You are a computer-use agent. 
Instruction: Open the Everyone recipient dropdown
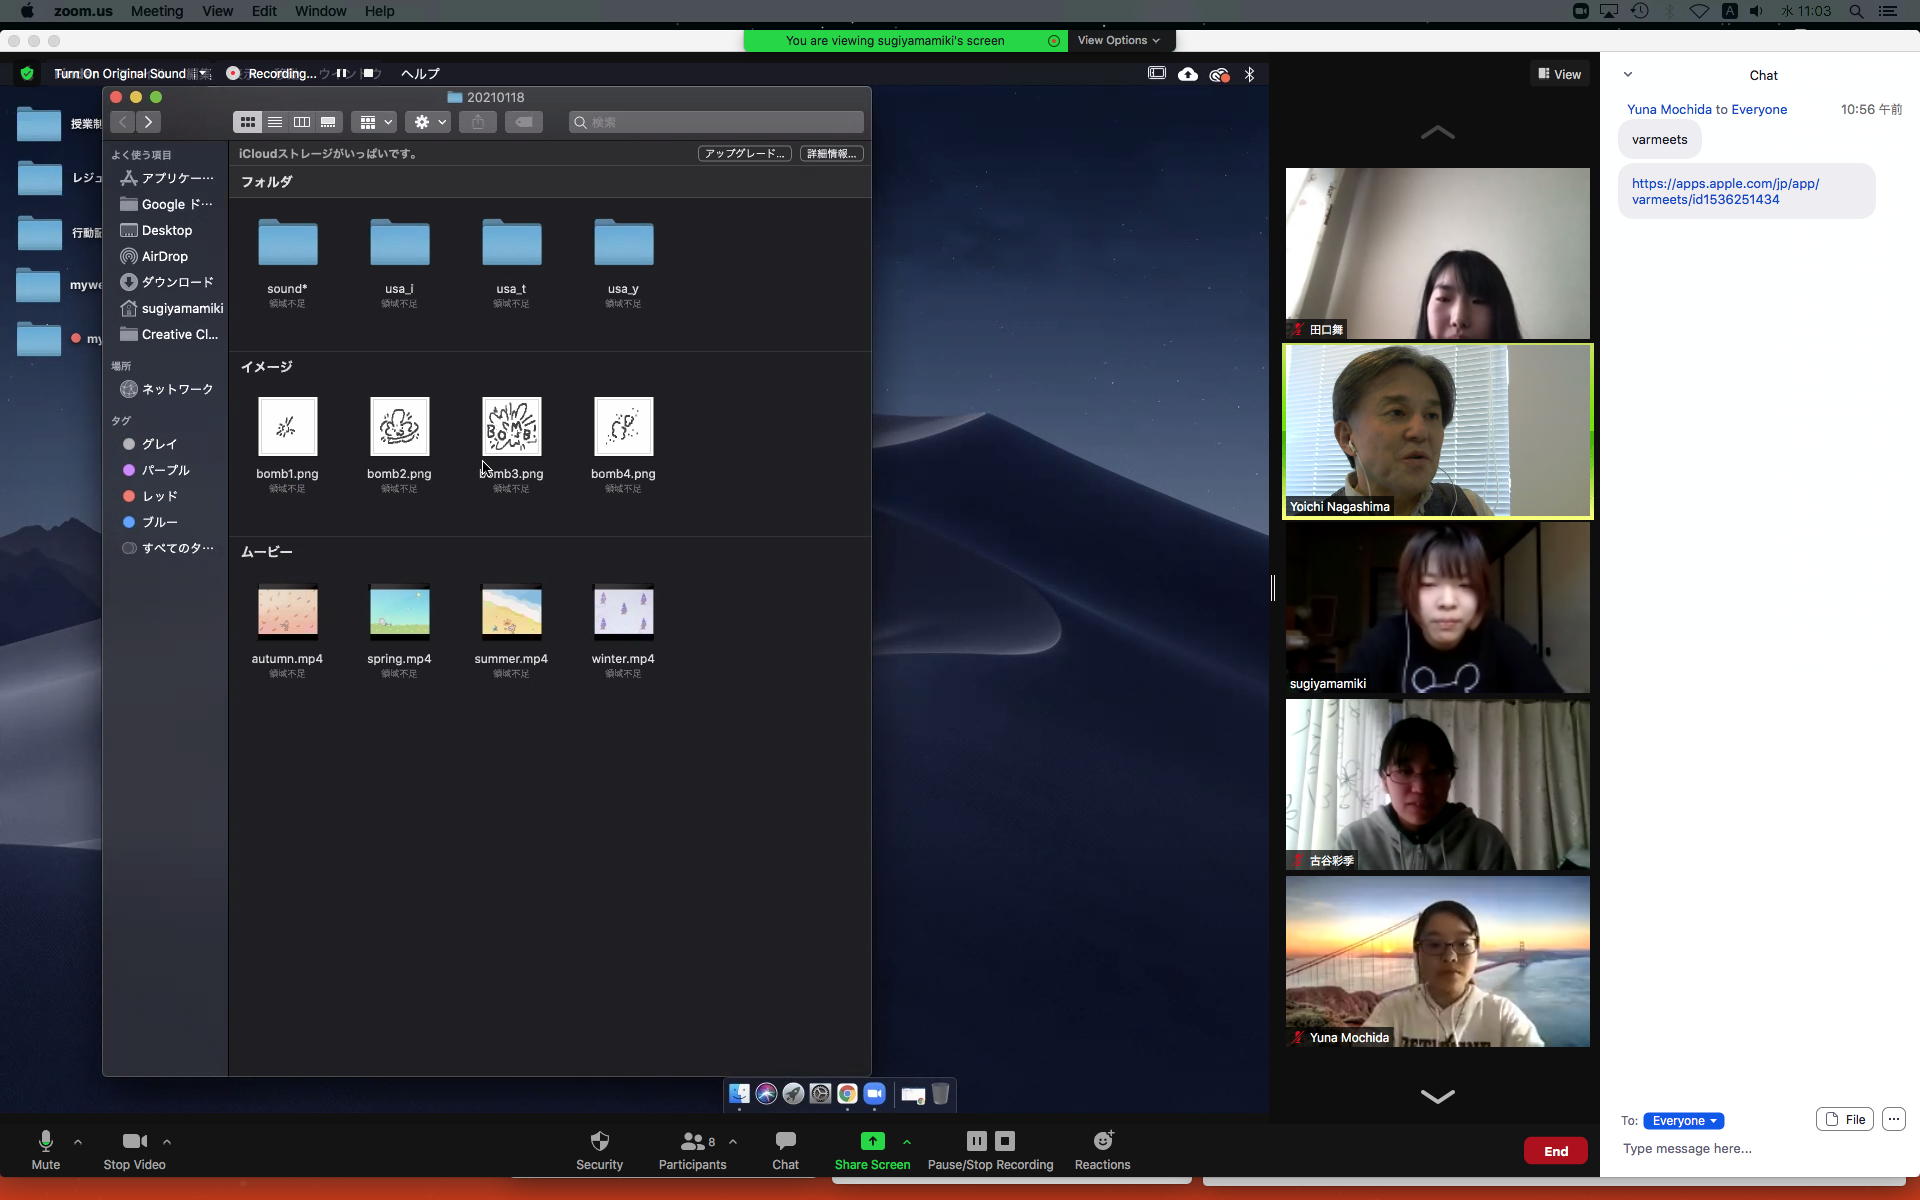[1683, 1121]
